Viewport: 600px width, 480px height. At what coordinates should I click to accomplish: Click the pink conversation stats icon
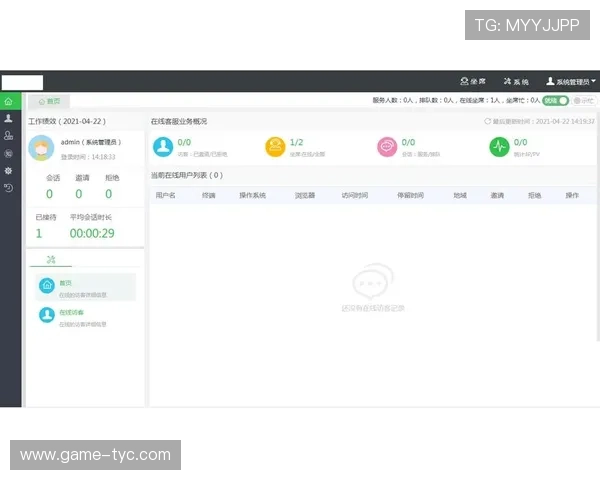coord(387,147)
